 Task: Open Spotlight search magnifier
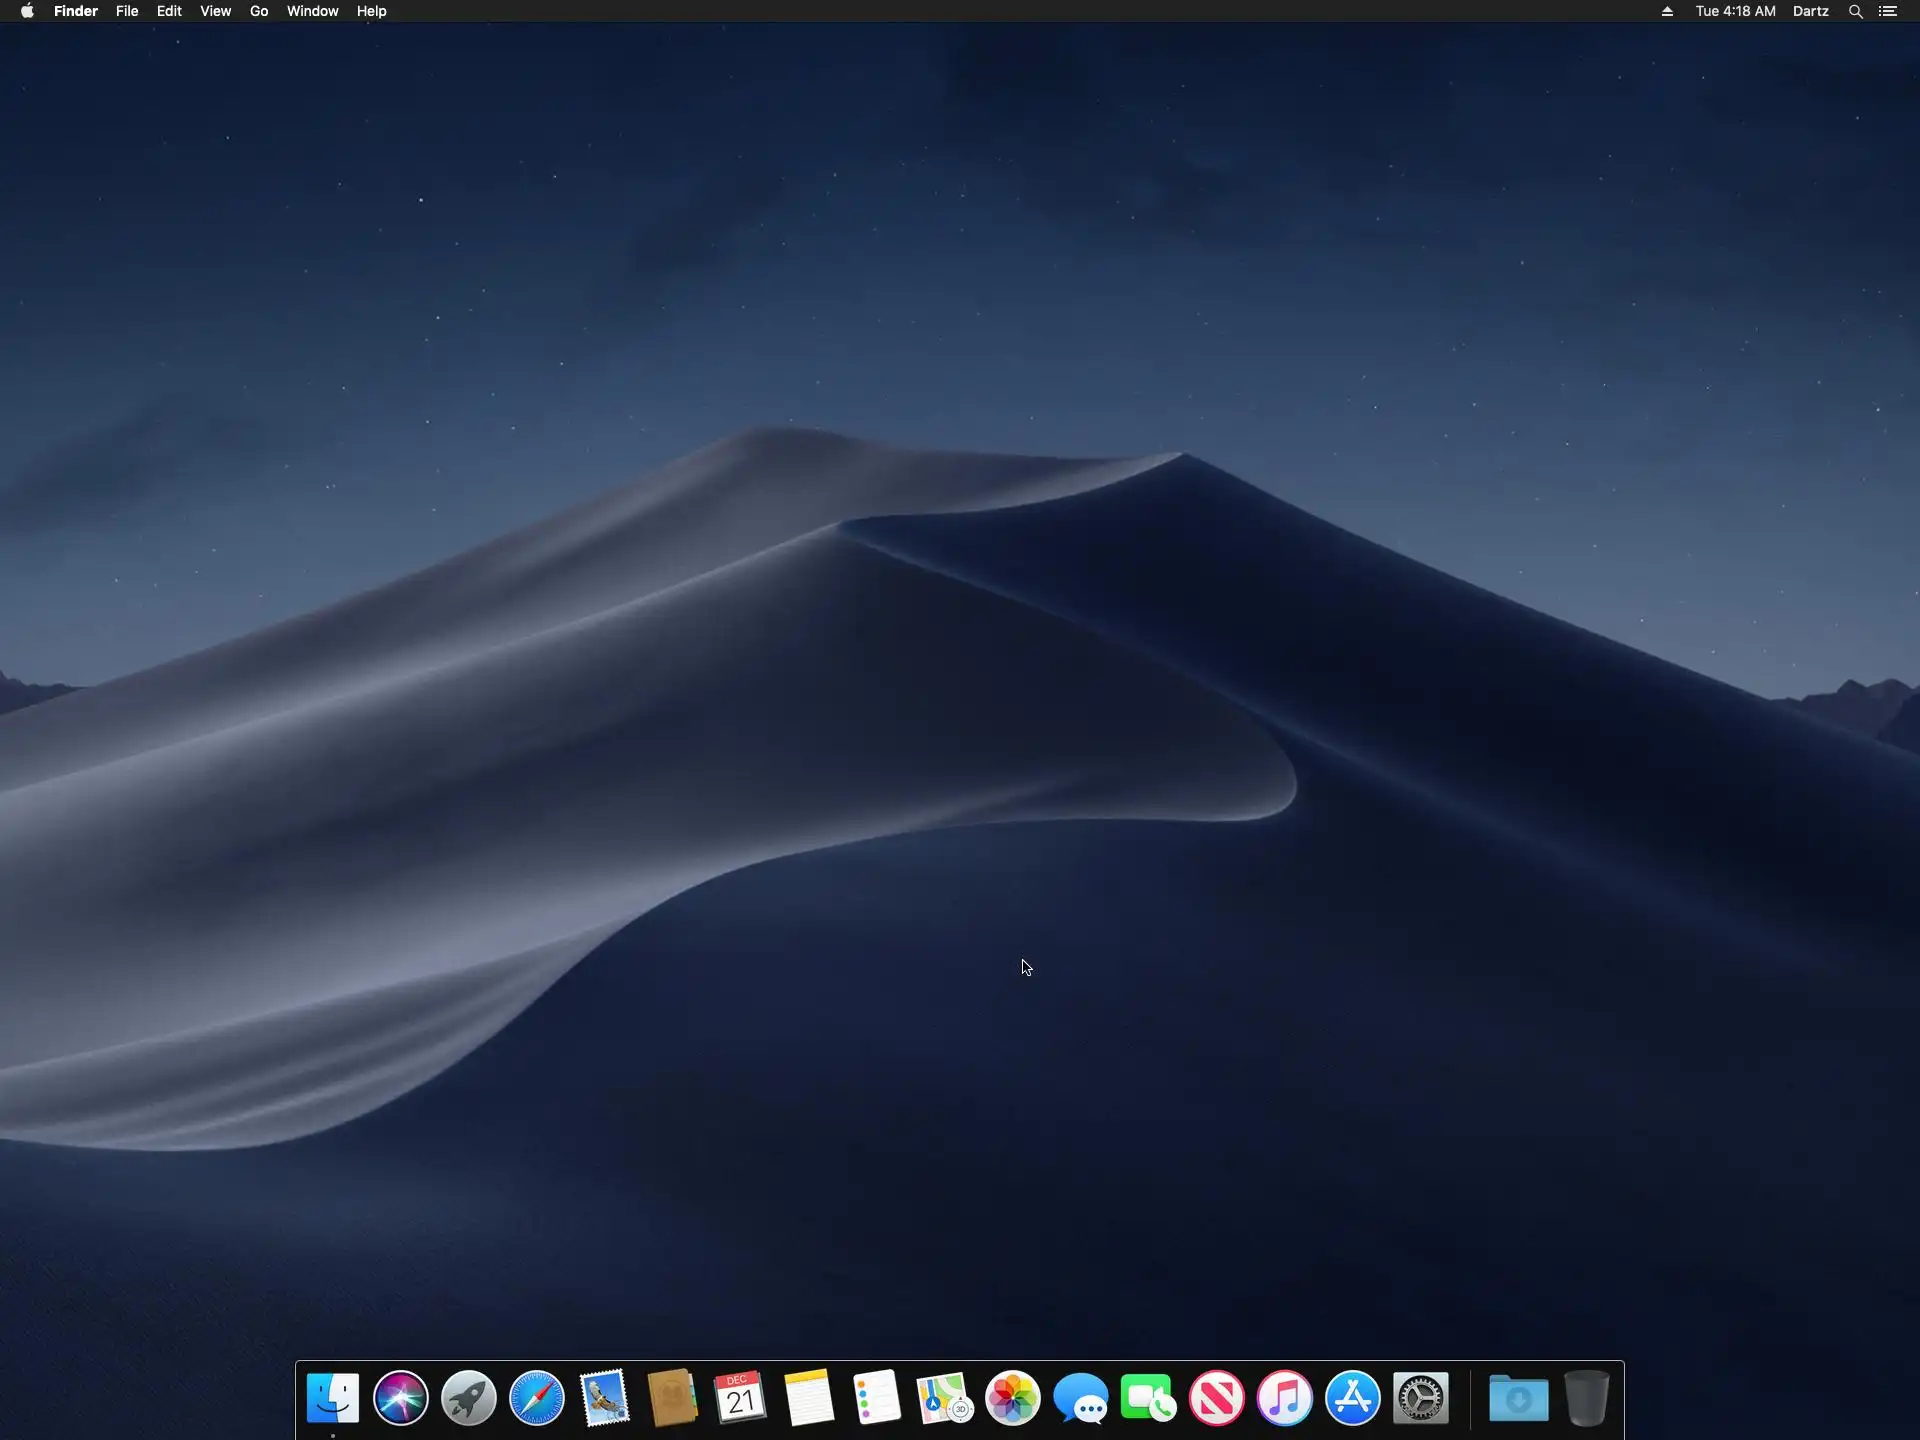pyautogui.click(x=1855, y=11)
